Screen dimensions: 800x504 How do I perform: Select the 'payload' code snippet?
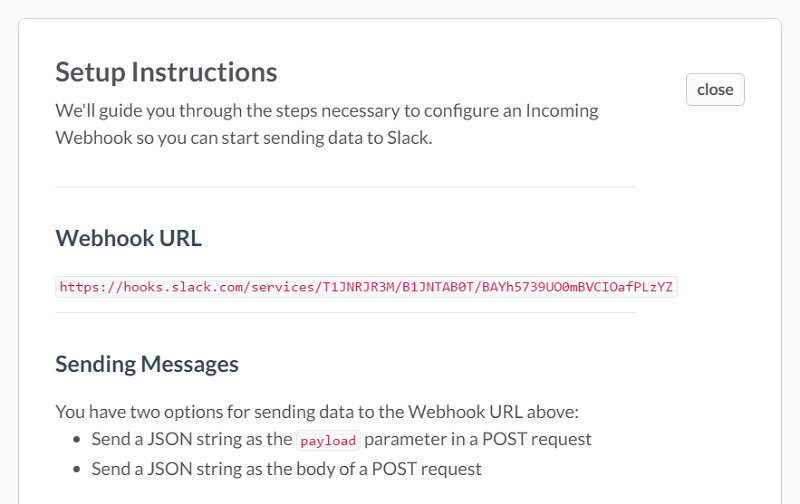(328, 440)
